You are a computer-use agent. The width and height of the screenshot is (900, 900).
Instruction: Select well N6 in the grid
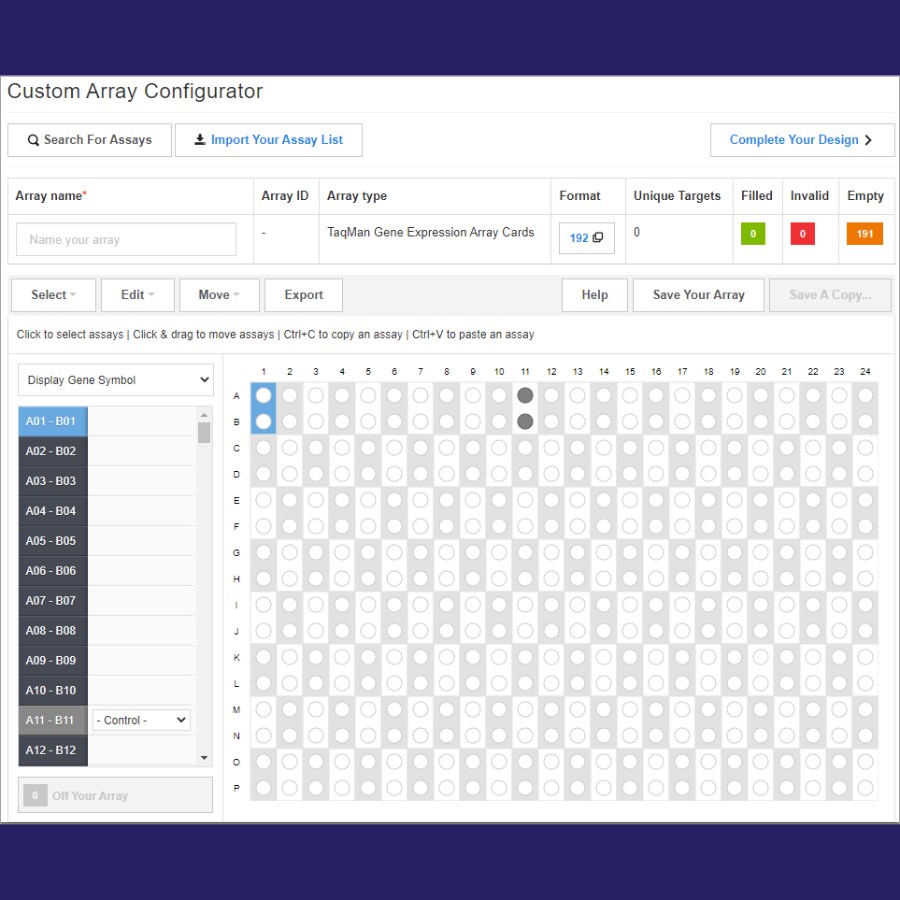coord(394,736)
